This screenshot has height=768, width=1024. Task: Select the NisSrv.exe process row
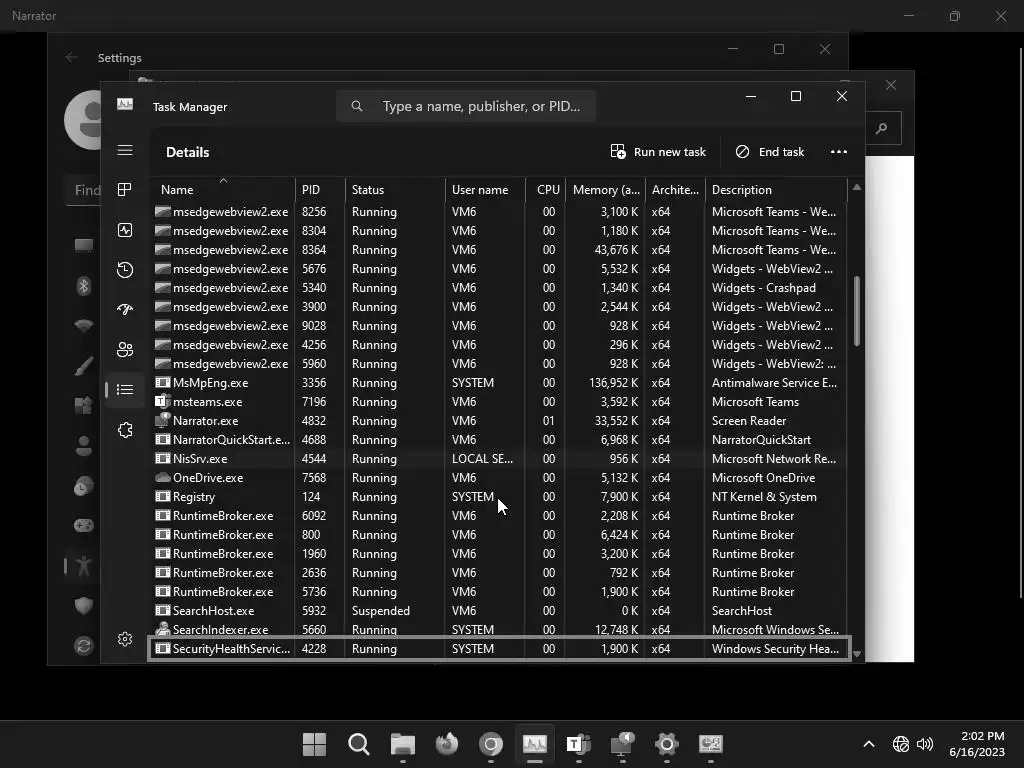tap(499, 458)
